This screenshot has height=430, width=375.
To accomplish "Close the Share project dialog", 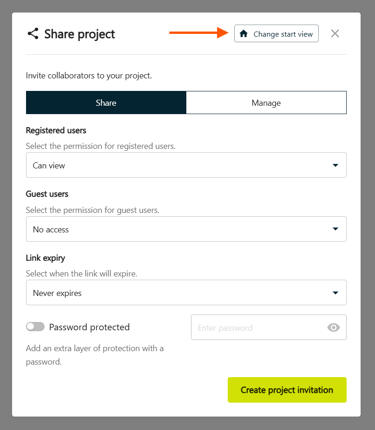I will tap(335, 33).
